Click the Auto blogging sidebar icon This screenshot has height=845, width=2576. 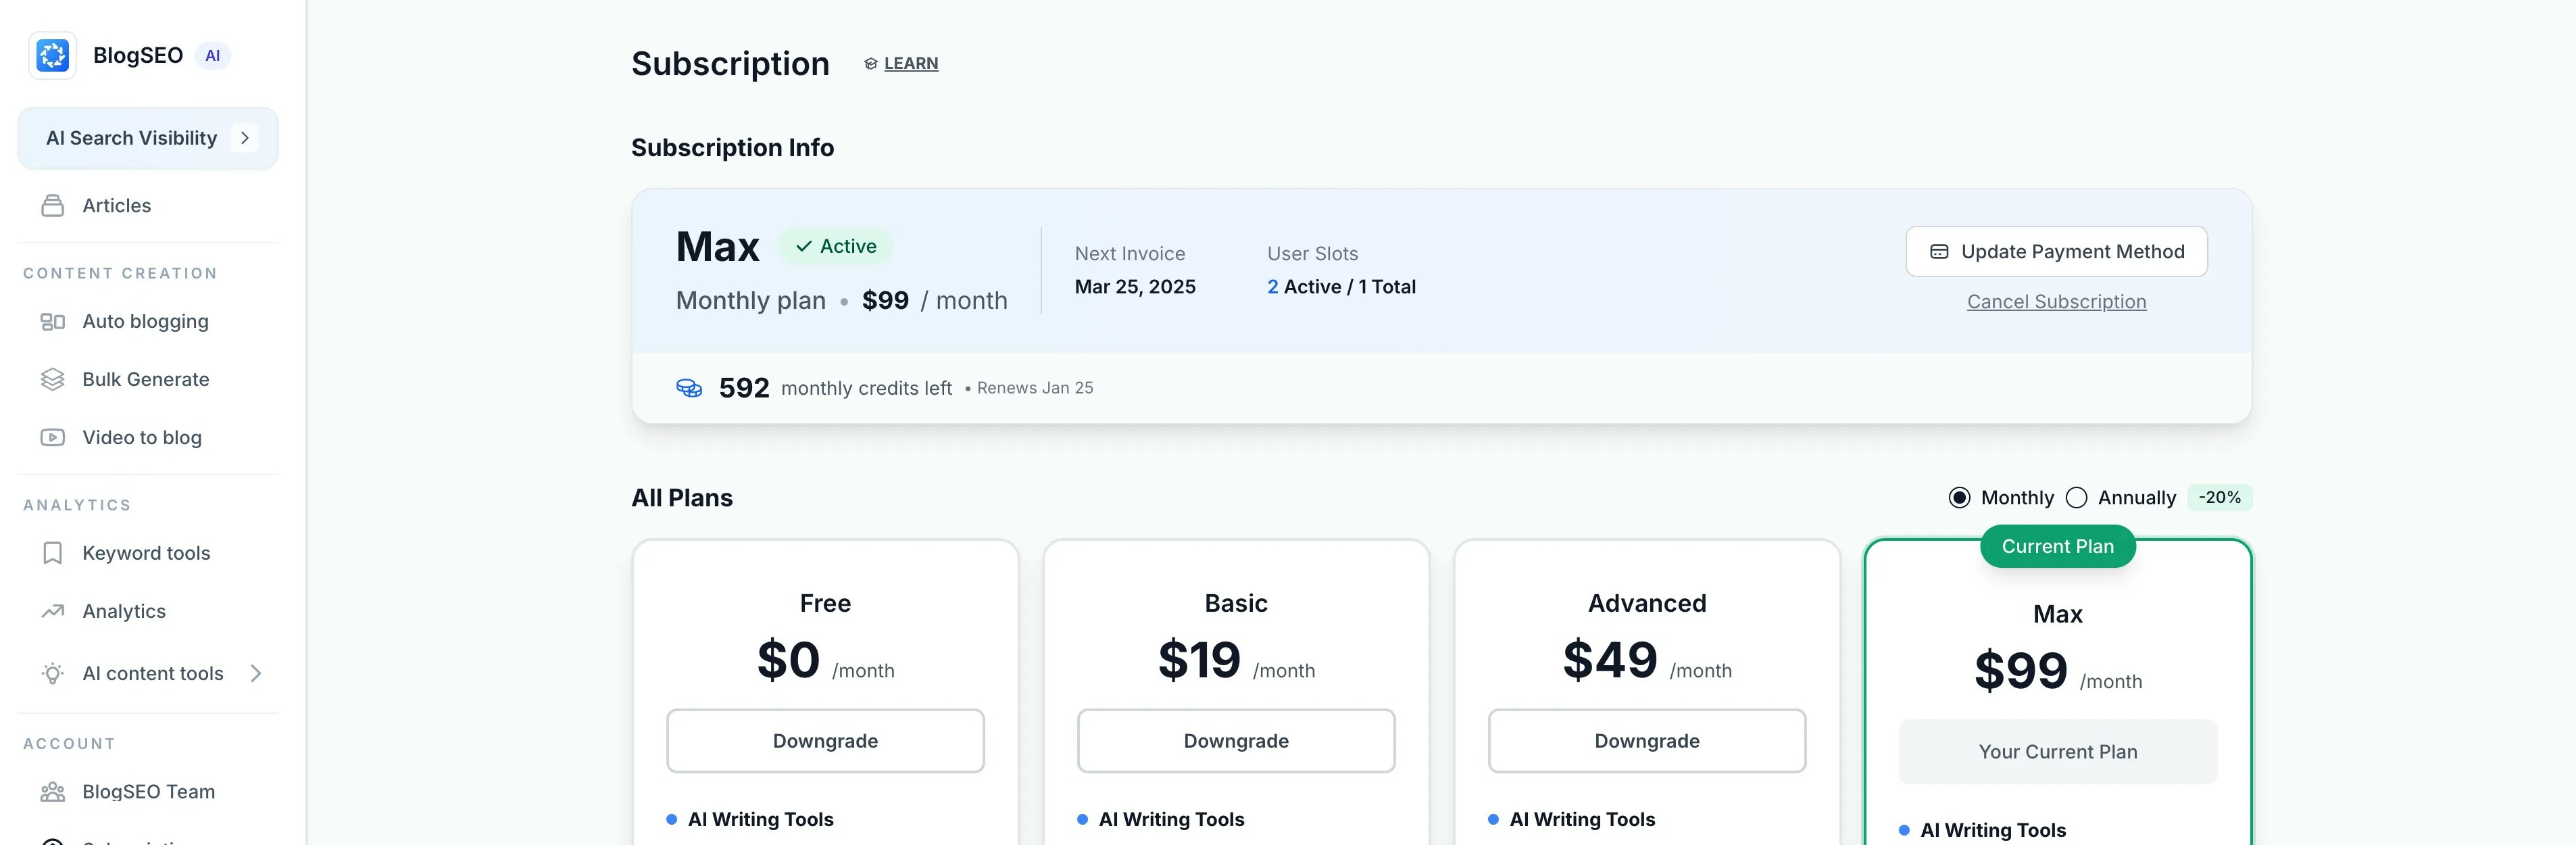coord(52,322)
